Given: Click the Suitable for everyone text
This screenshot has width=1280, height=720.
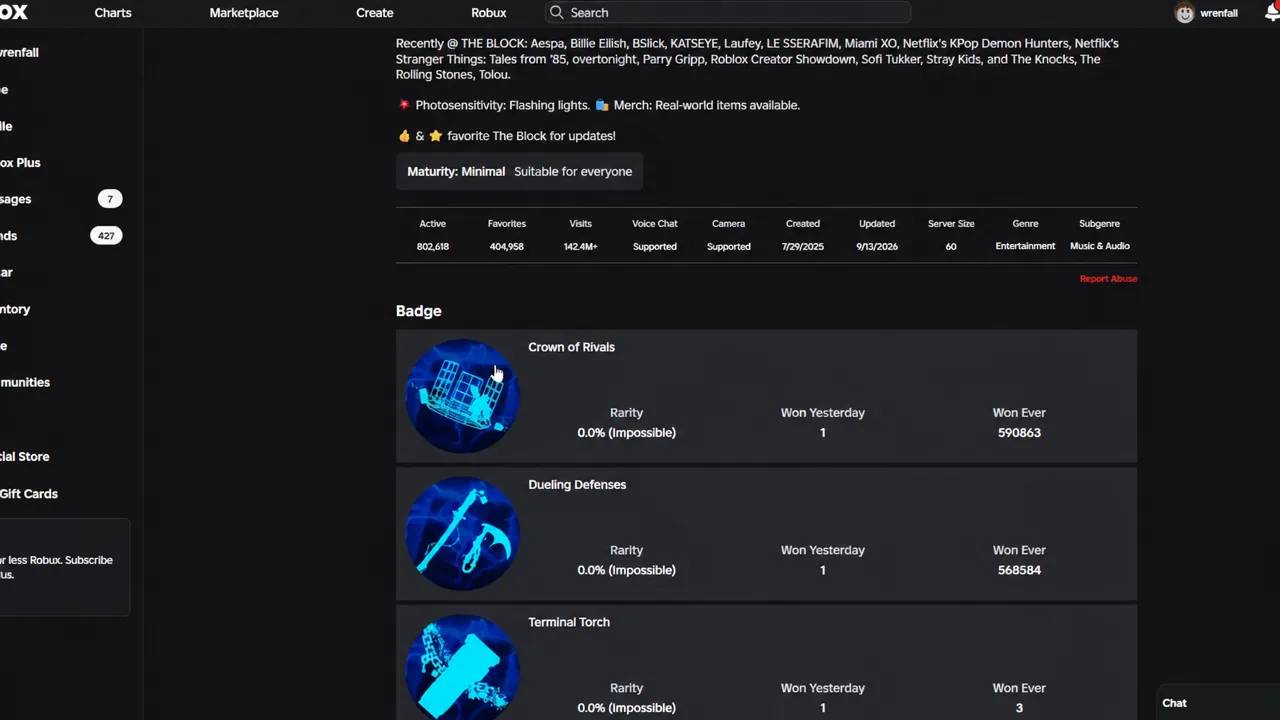Looking at the screenshot, I should 573,172.
